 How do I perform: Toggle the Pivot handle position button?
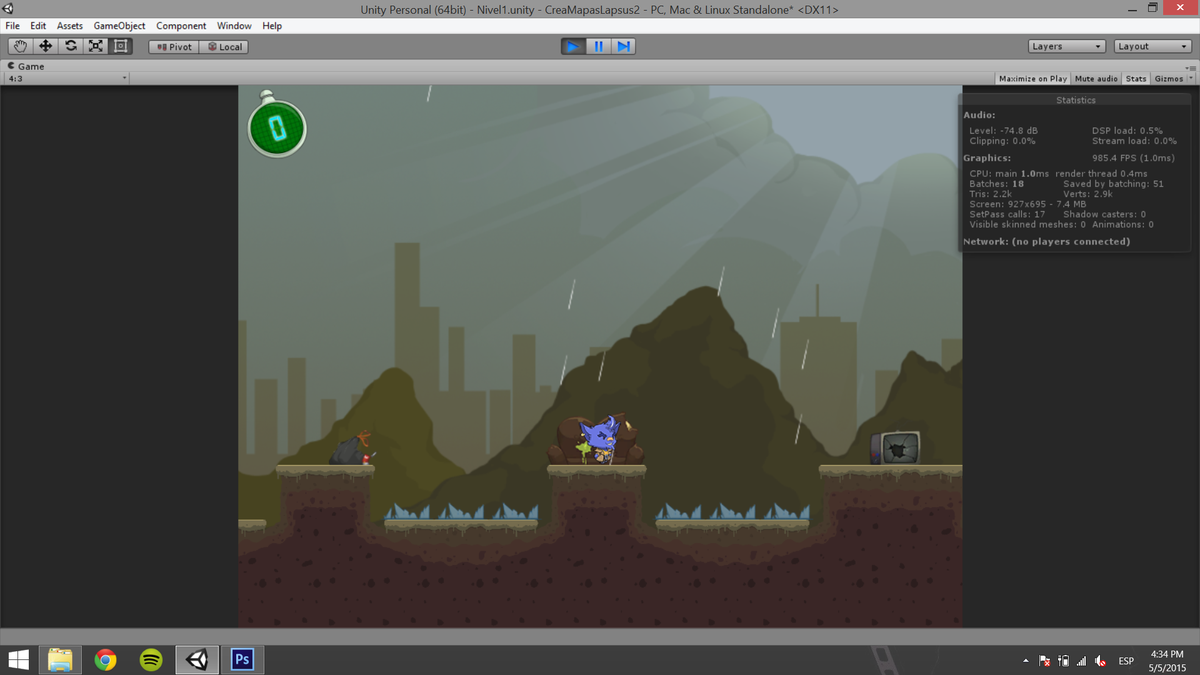pos(174,47)
